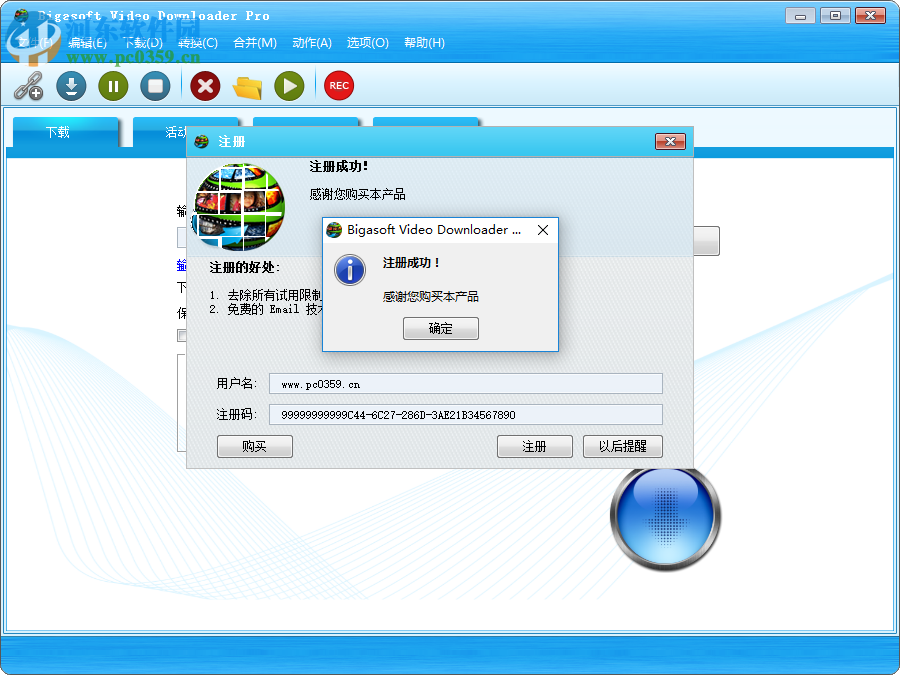Screen dimensions: 900x675
Task: Open the downloads folder icon
Action: tap(246, 86)
